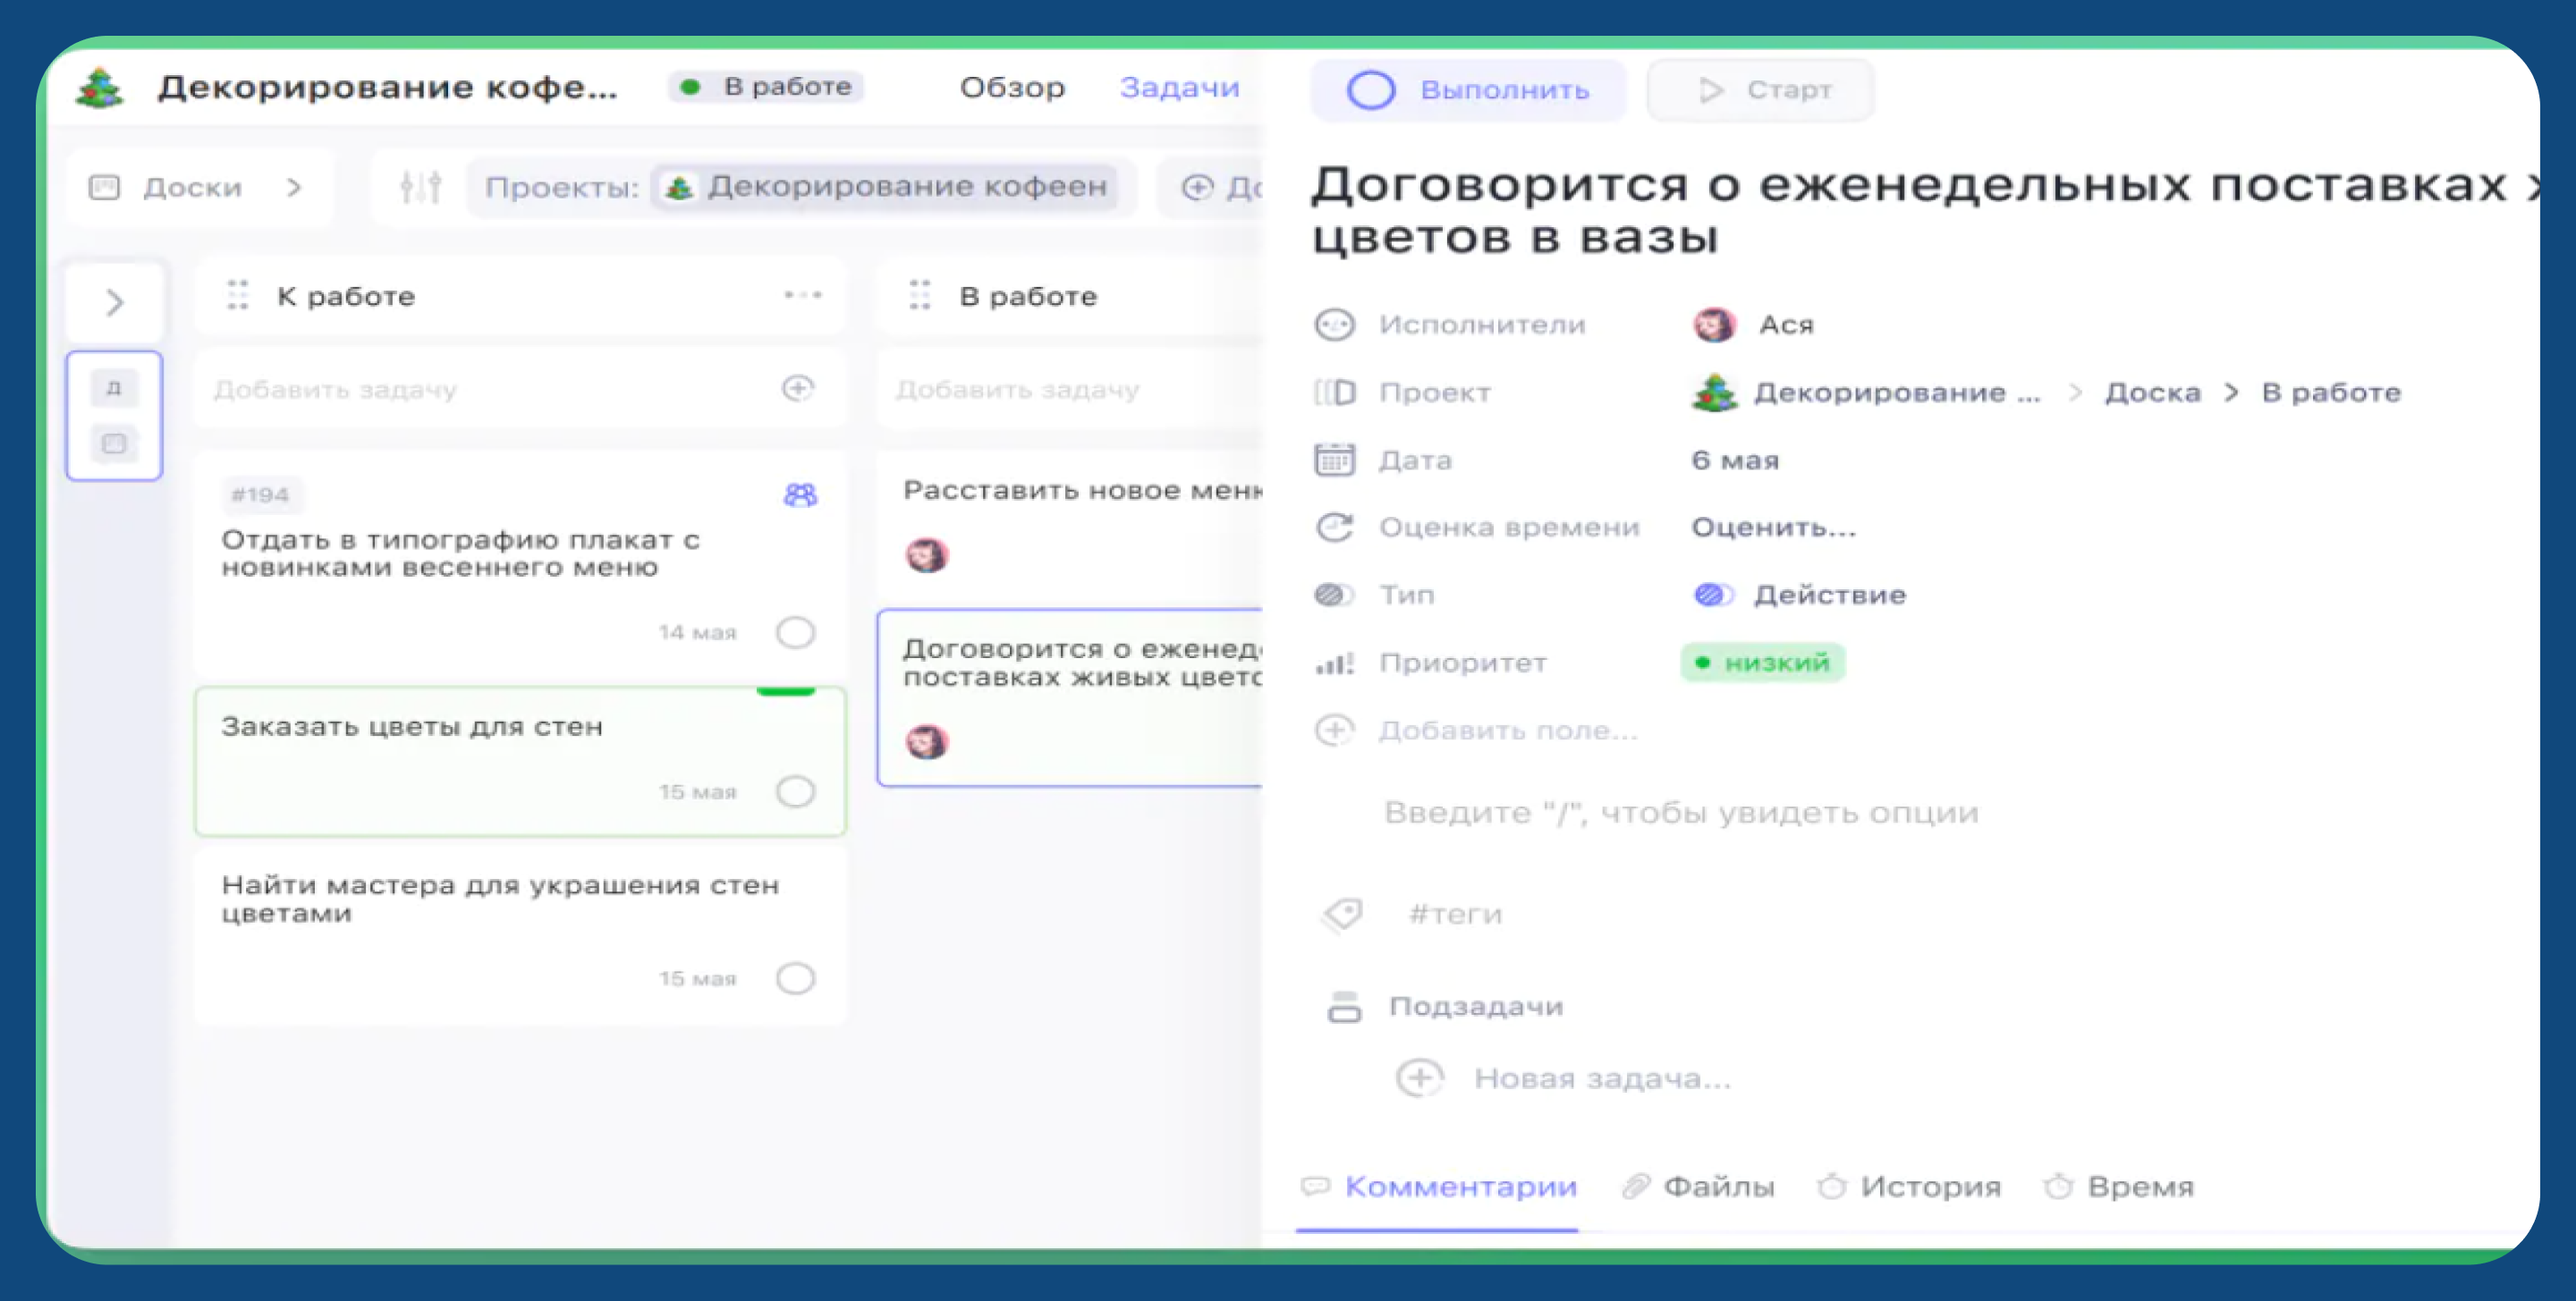This screenshot has height=1301, width=2576.
Task: Click the низкий priority badge
Action: [x=1762, y=662]
